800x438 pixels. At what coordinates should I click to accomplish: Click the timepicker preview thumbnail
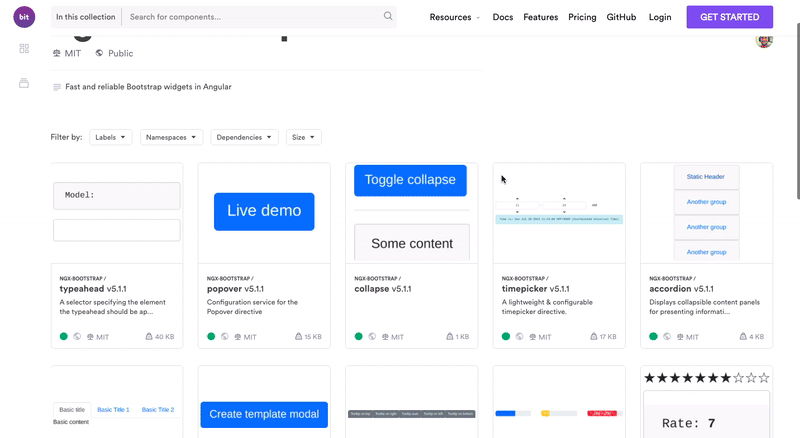tap(559, 213)
